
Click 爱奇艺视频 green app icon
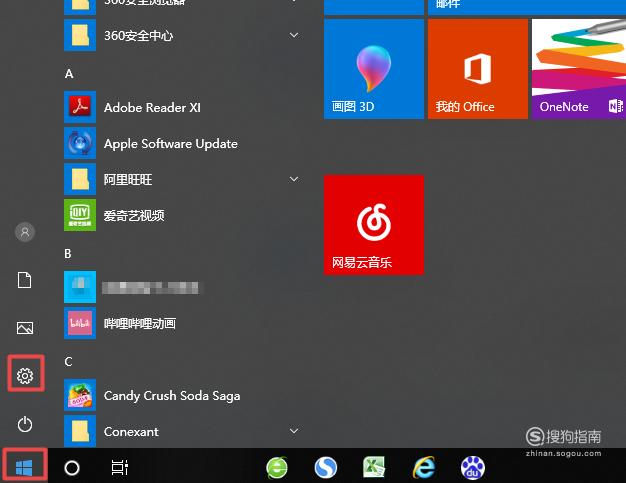80,215
